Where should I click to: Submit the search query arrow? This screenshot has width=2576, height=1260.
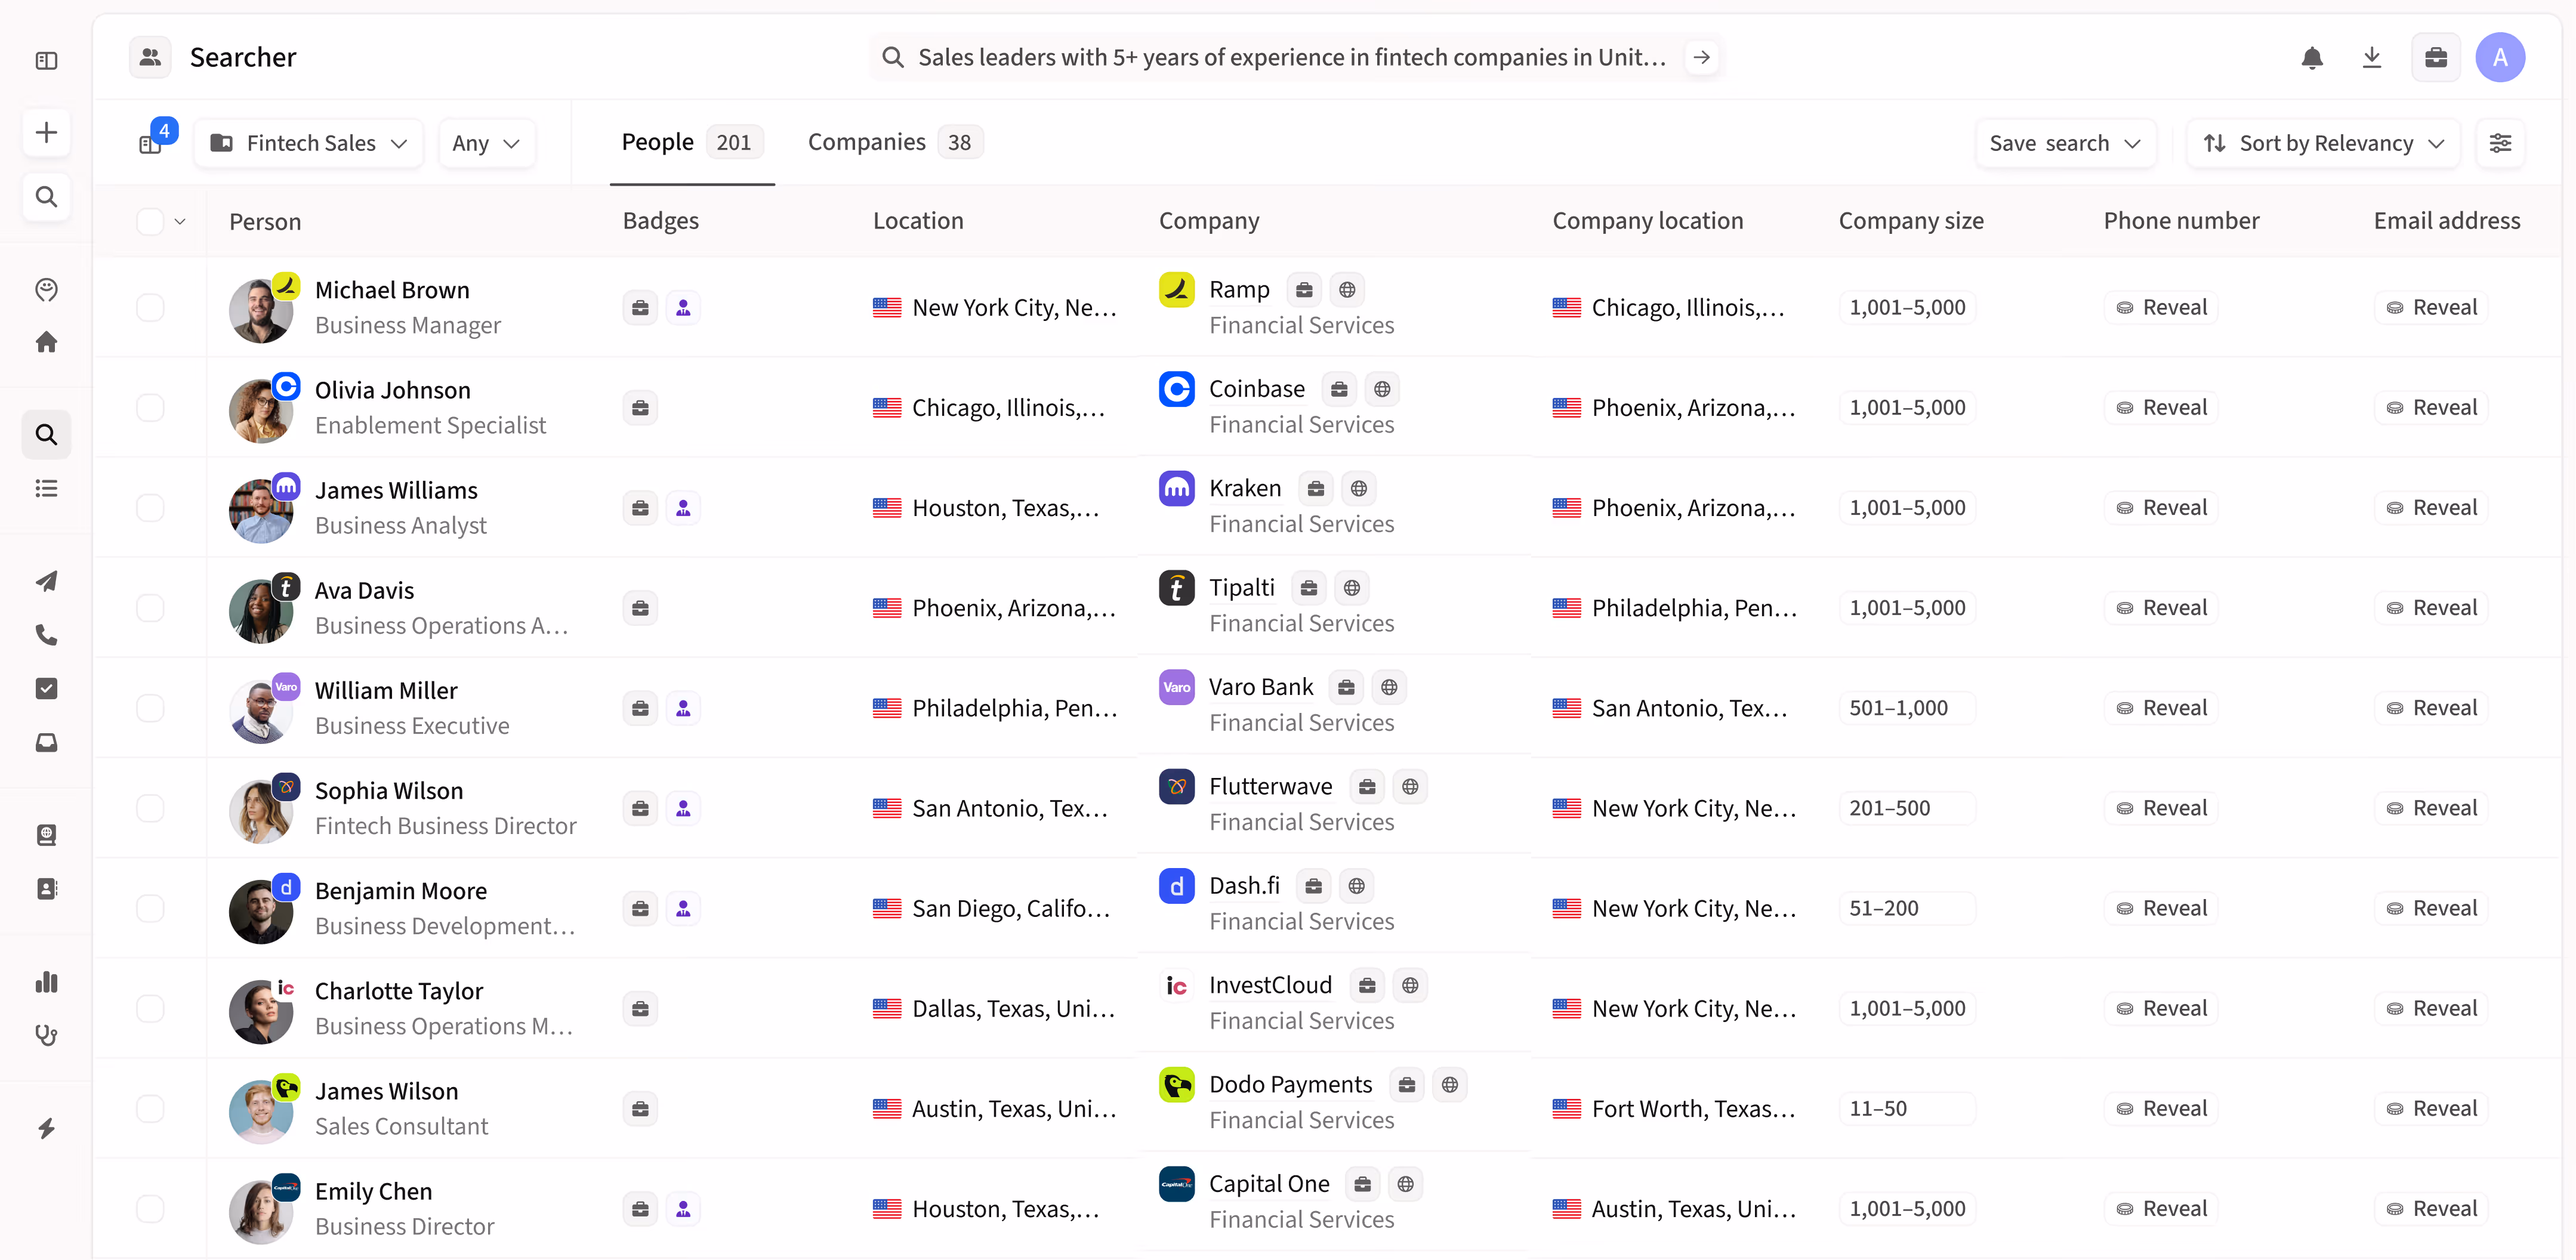pos(1701,58)
